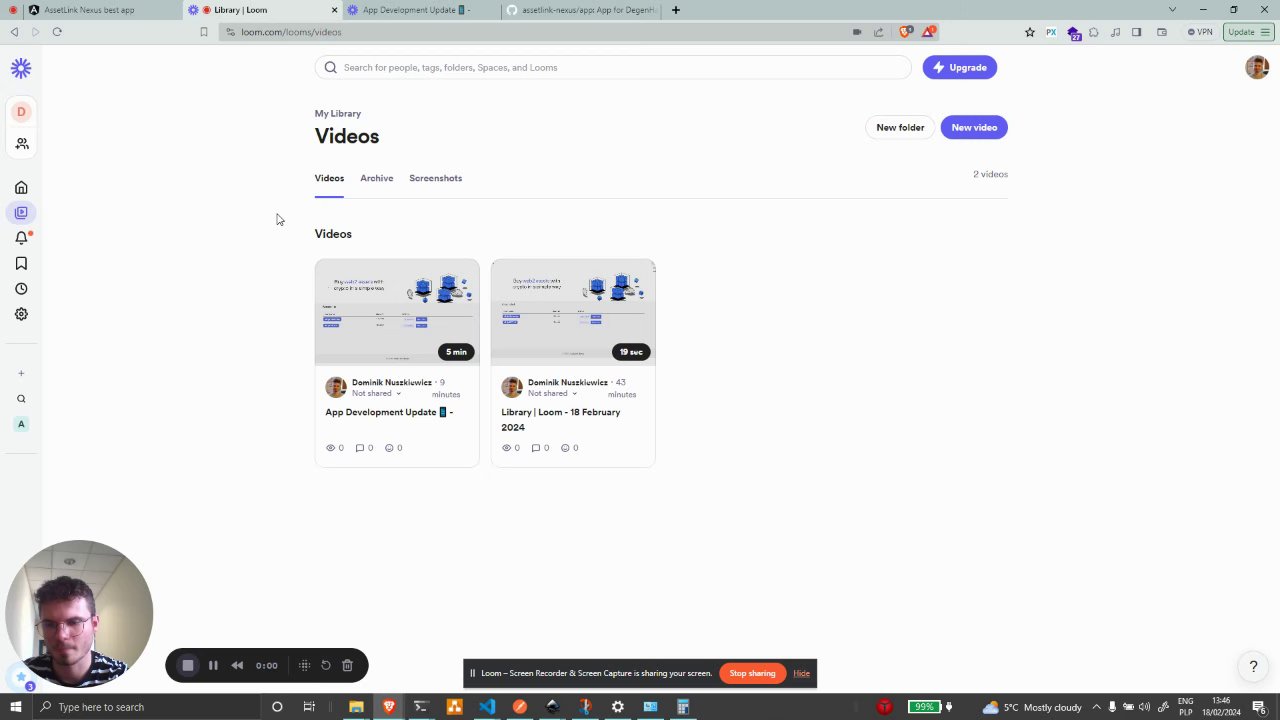Toggle Brave VPN
The width and height of the screenshot is (1280, 720).
tap(1200, 32)
